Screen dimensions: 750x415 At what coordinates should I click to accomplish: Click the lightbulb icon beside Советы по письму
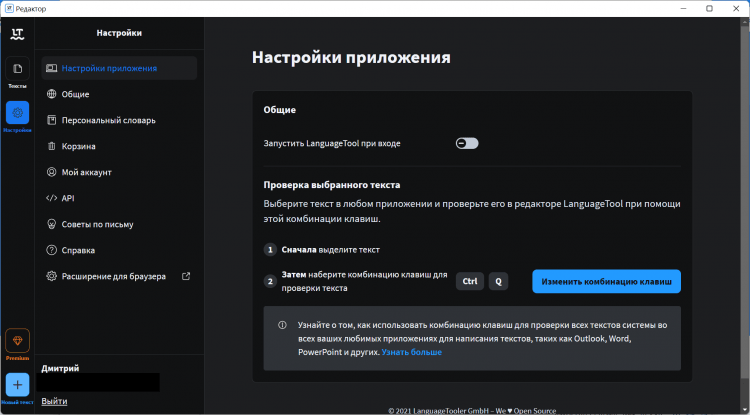click(51, 224)
